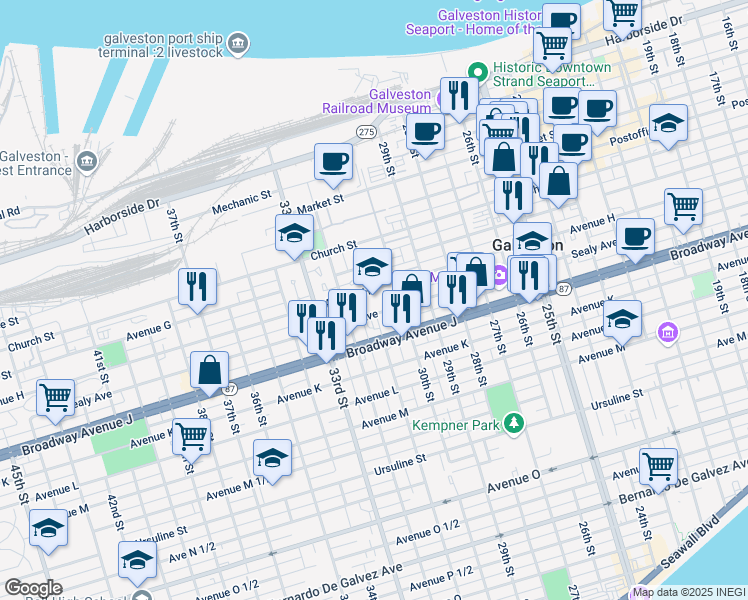Image resolution: width=748 pixels, height=600 pixels.
Task: Click the purple camera pin near 27th St
Action: [x=499, y=275]
